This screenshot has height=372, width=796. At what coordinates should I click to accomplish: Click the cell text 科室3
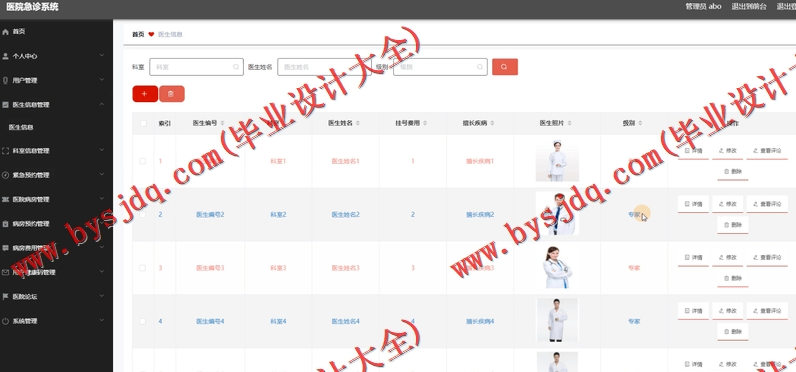(x=278, y=268)
